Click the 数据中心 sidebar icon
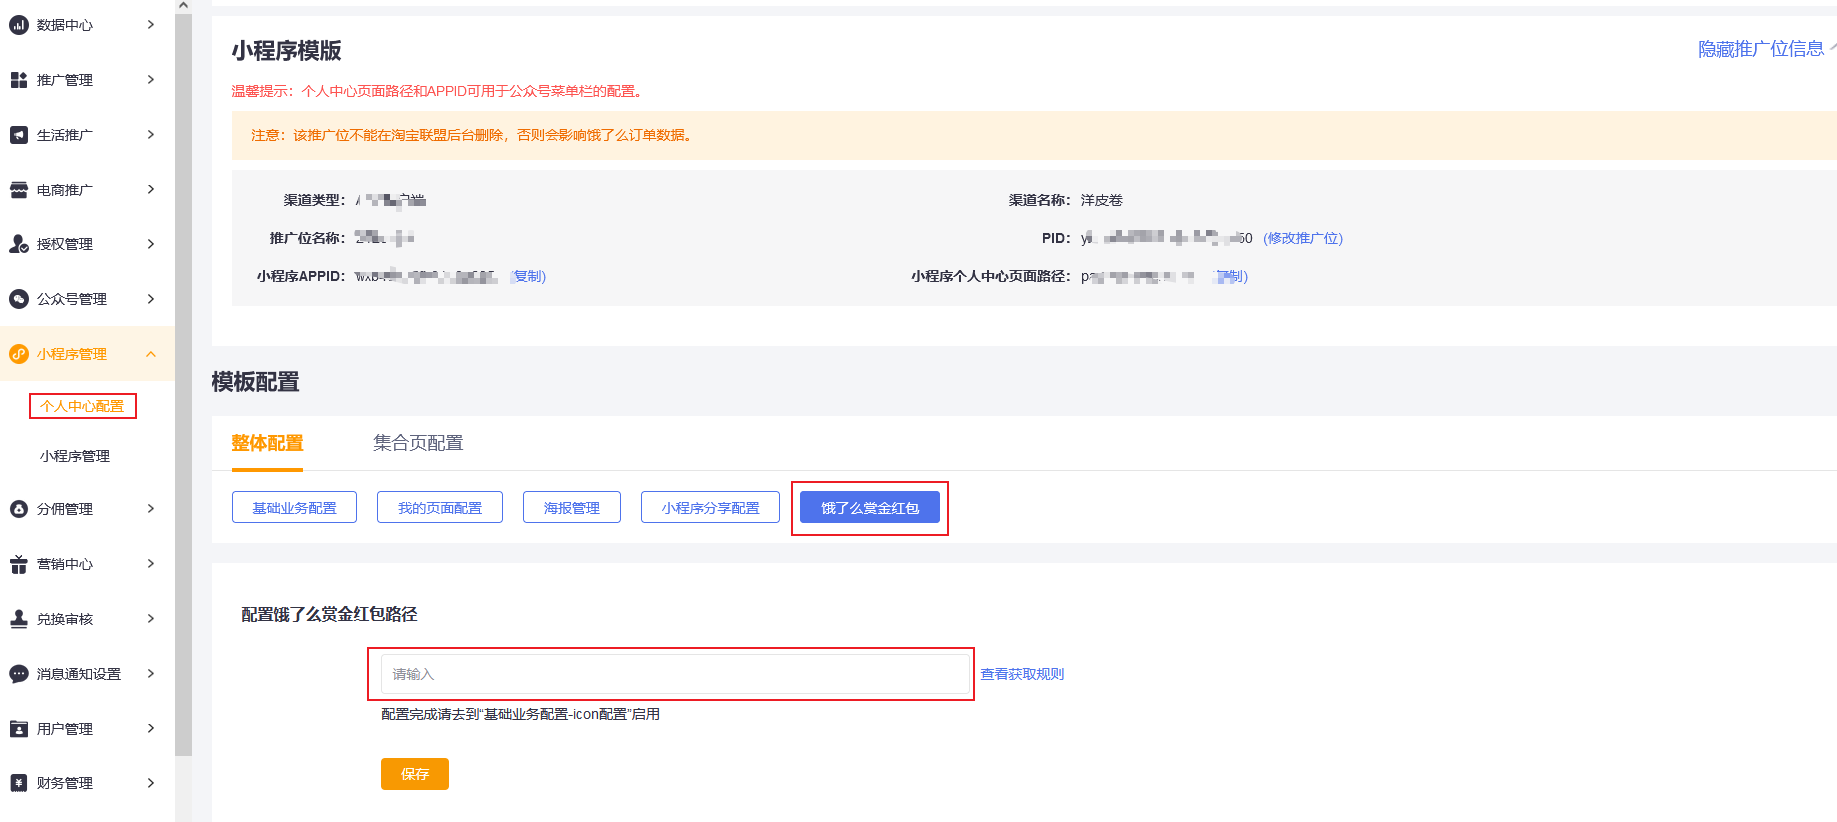 pos(18,25)
